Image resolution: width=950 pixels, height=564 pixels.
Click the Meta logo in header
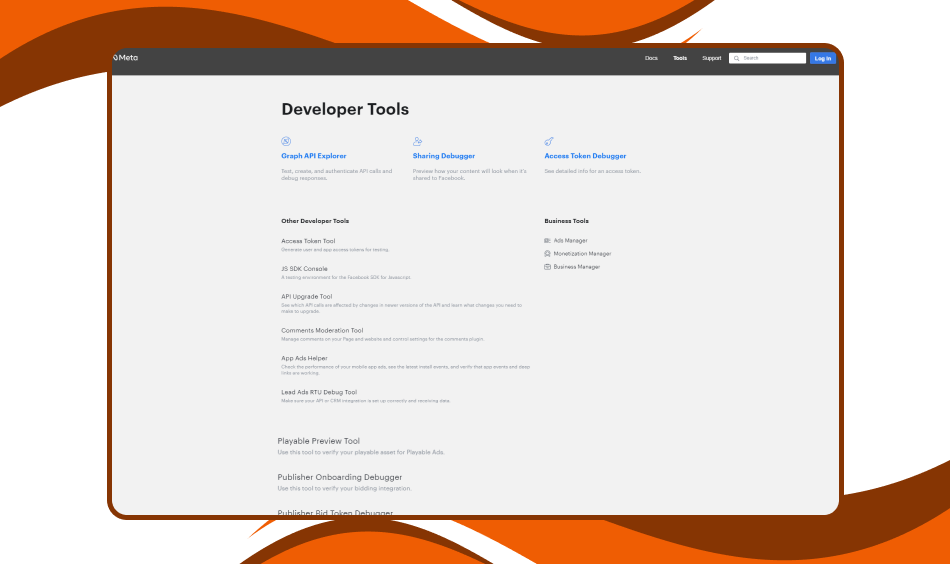[x=125, y=58]
